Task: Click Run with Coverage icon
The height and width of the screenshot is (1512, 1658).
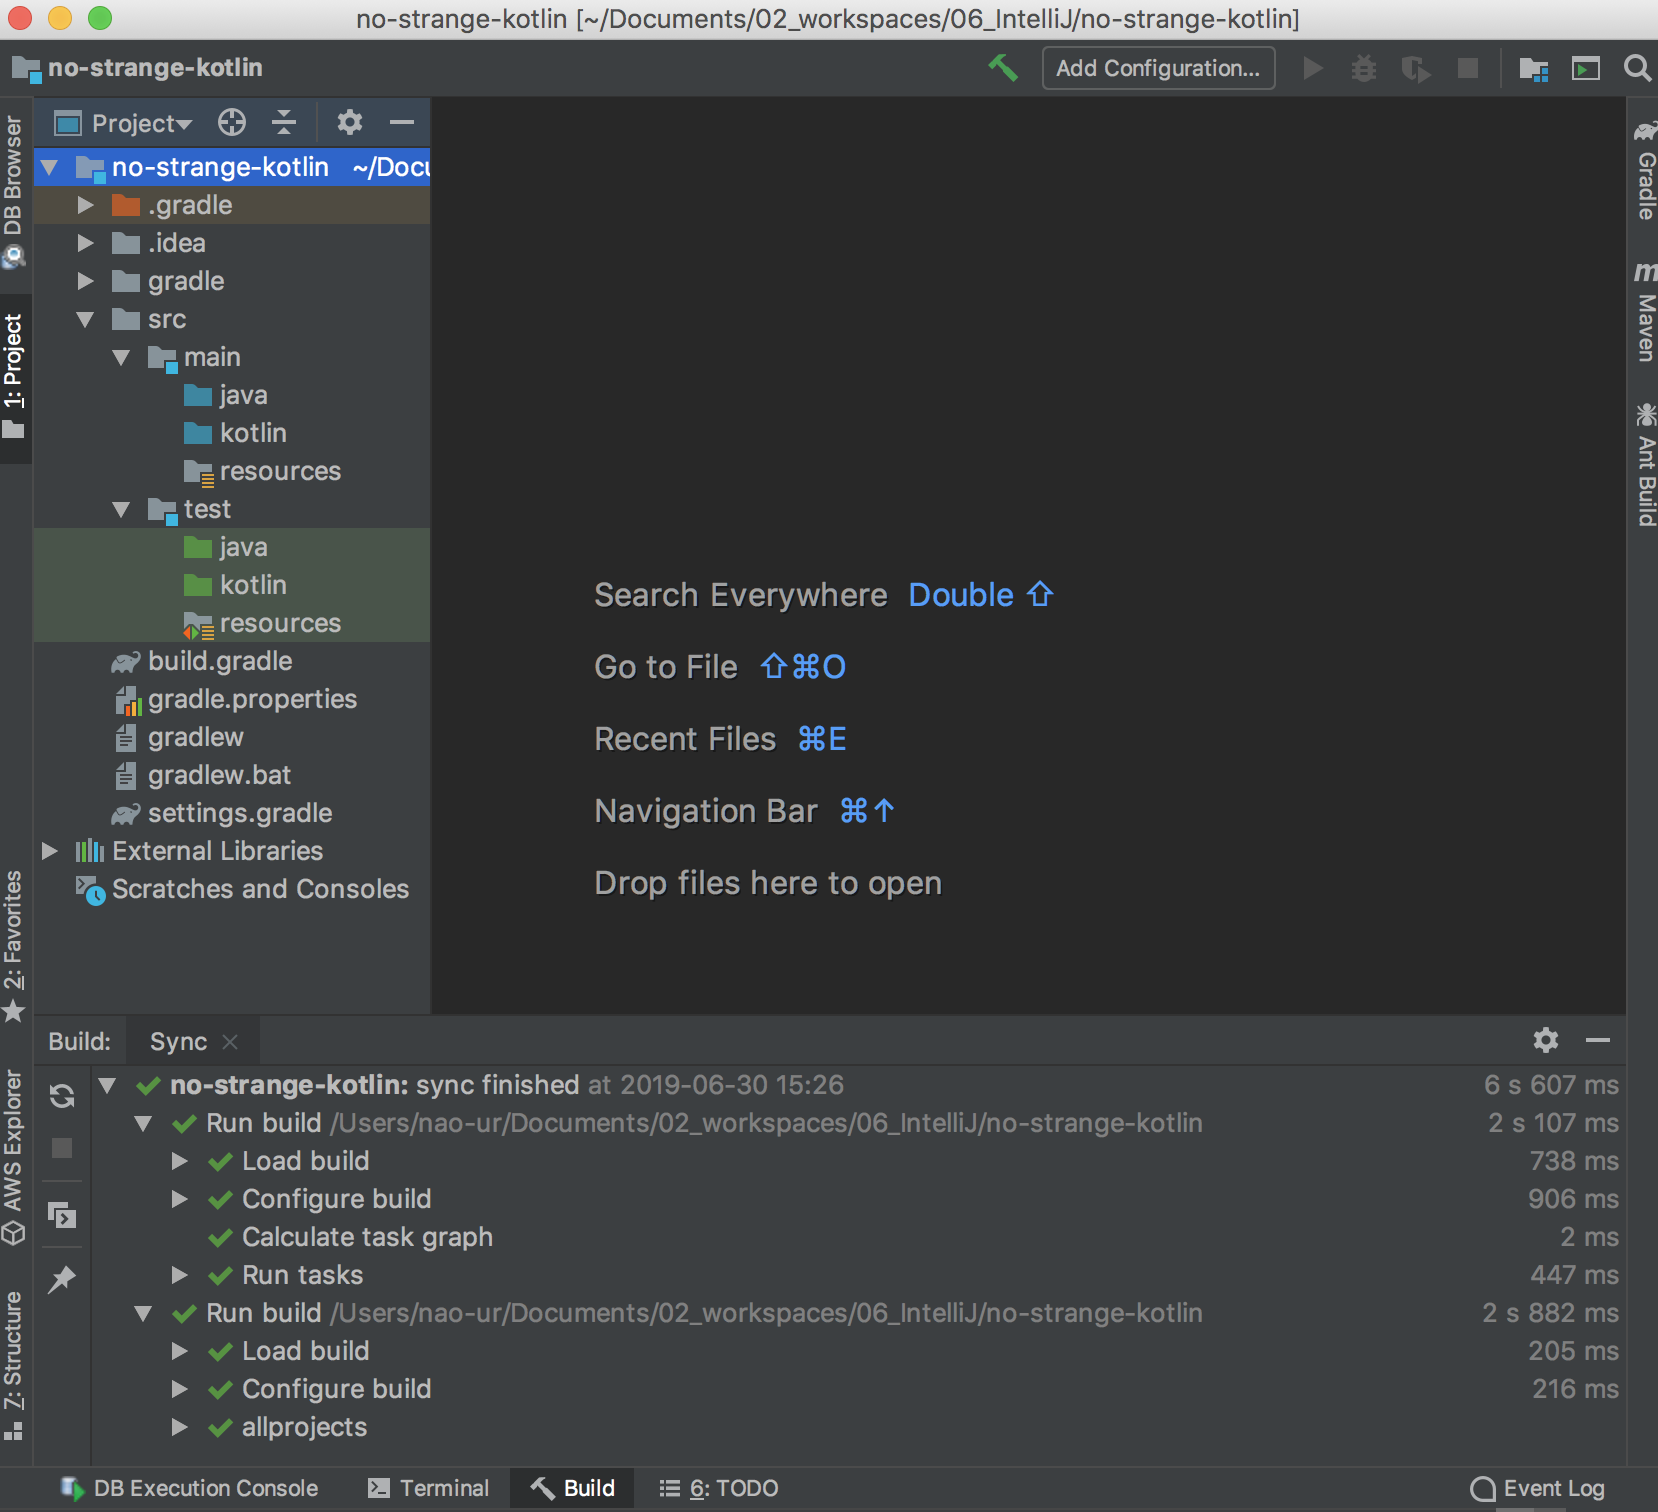Action: (x=1415, y=68)
